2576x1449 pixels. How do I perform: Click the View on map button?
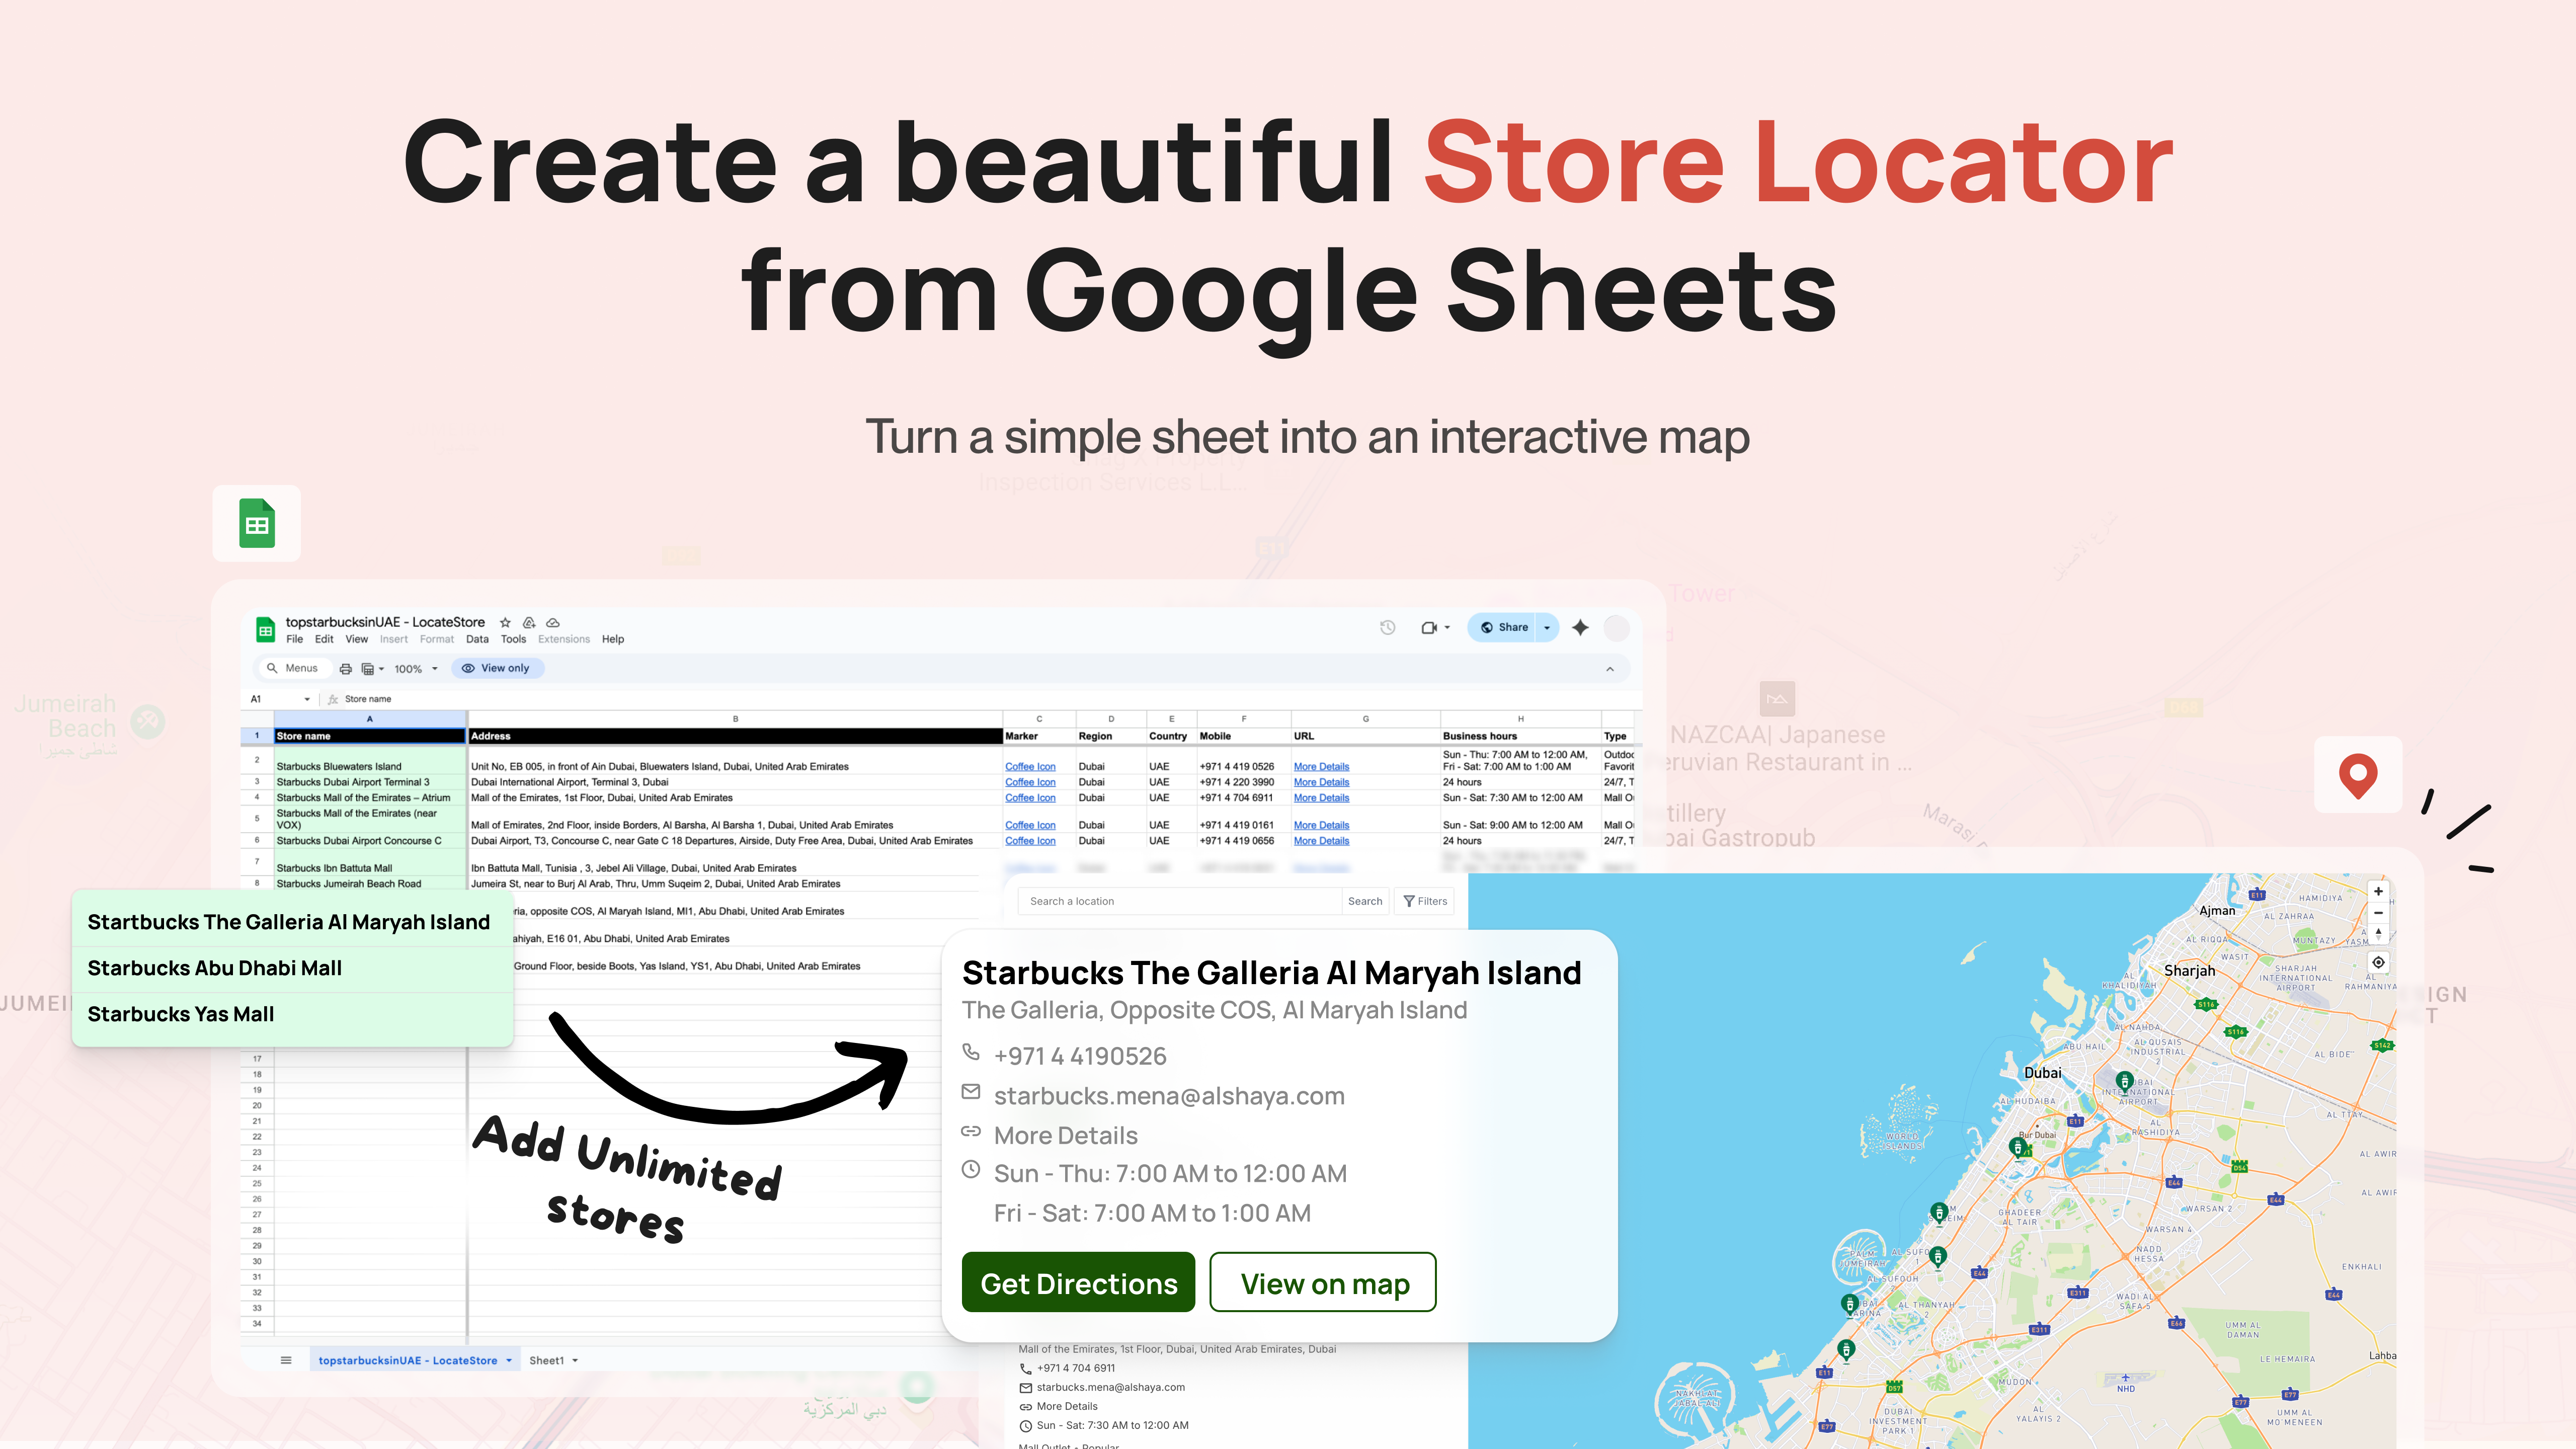(1323, 1283)
